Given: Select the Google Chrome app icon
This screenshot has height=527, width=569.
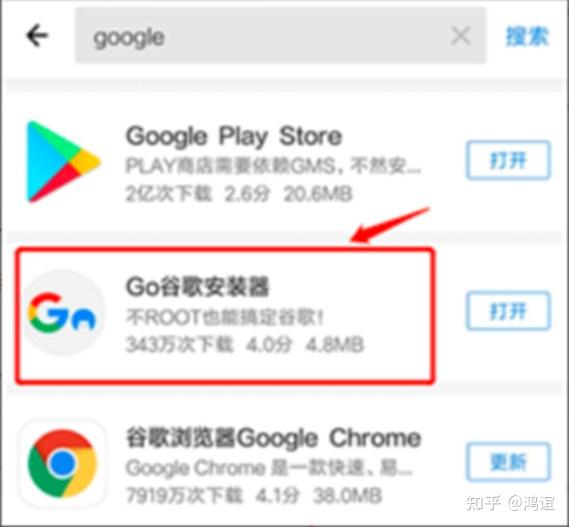Looking at the screenshot, I should [x=62, y=463].
